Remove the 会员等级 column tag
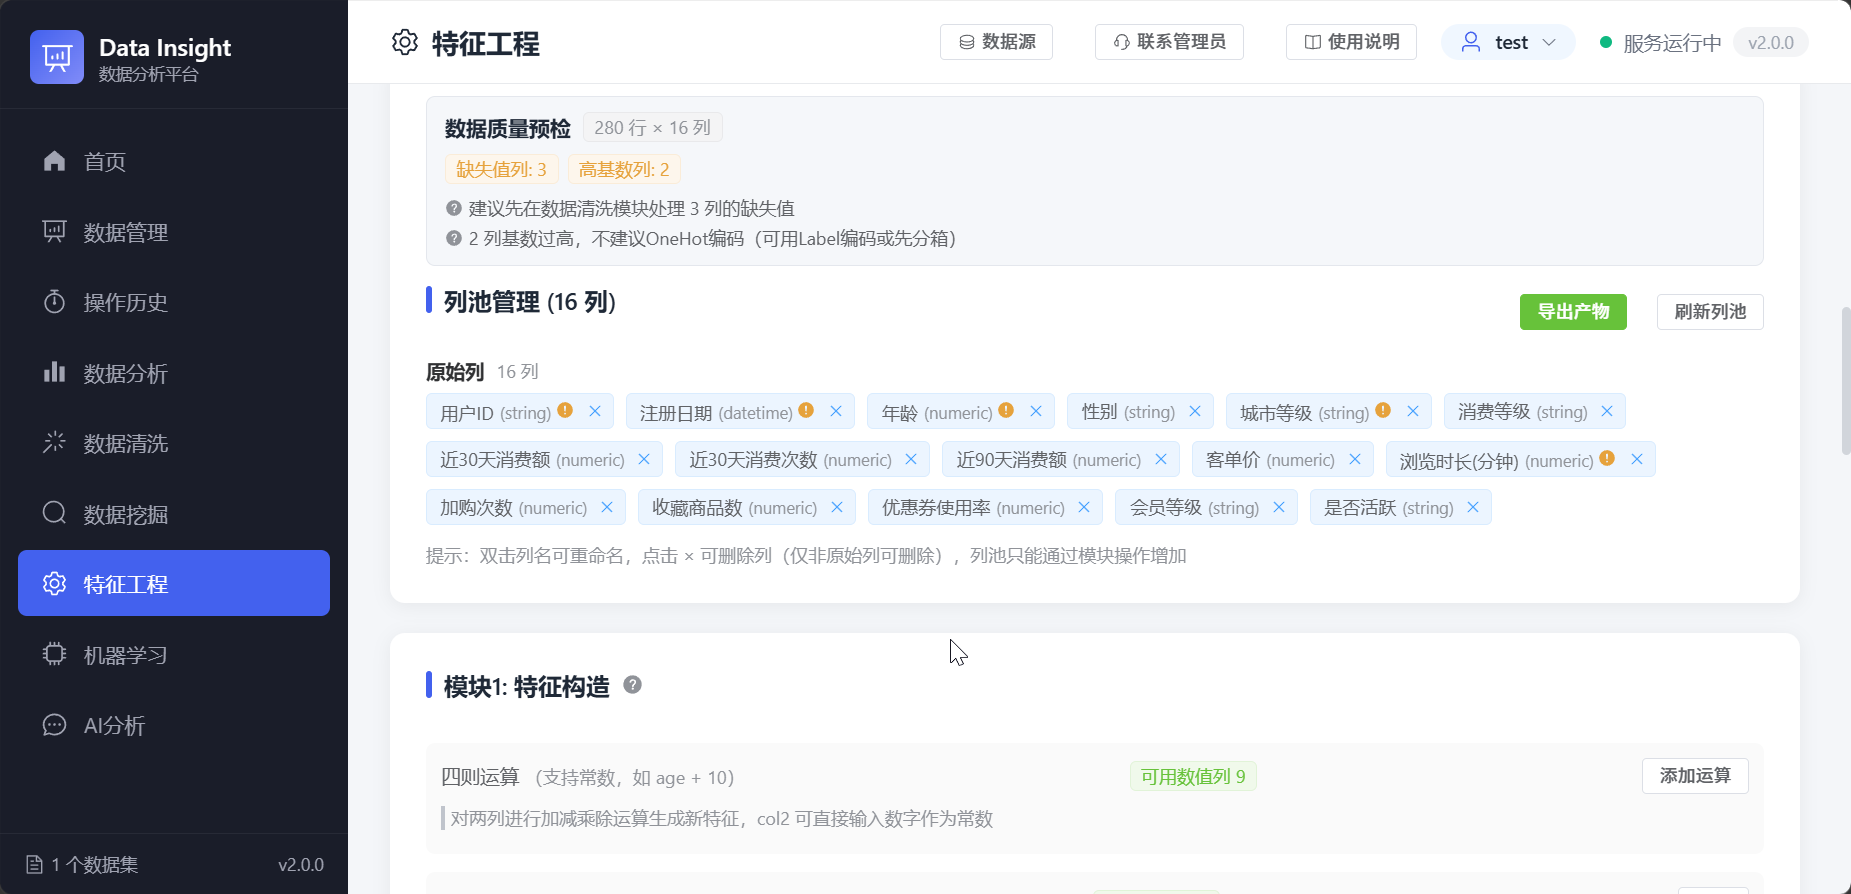 [x=1279, y=507]
